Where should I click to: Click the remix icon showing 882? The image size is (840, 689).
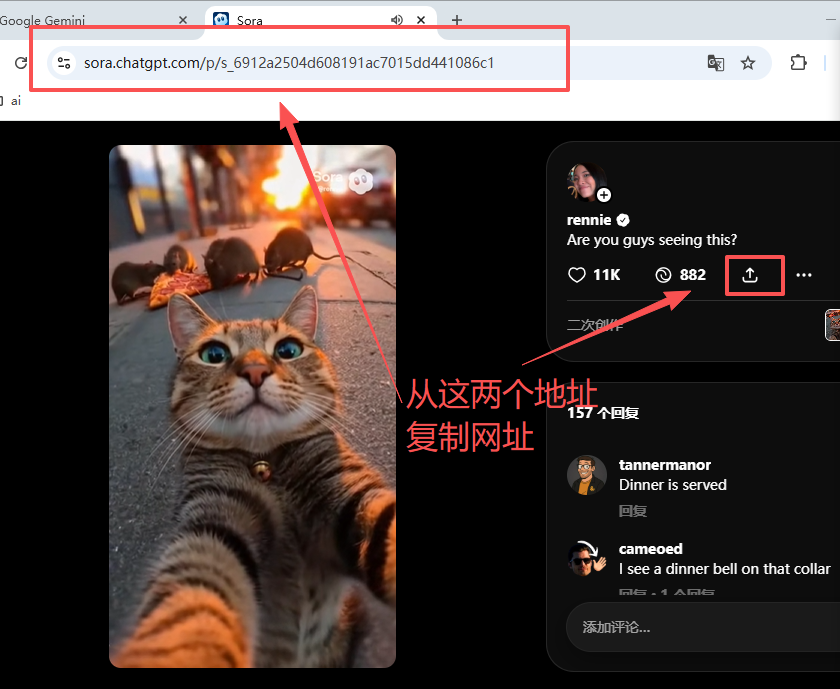click(663, 275)
